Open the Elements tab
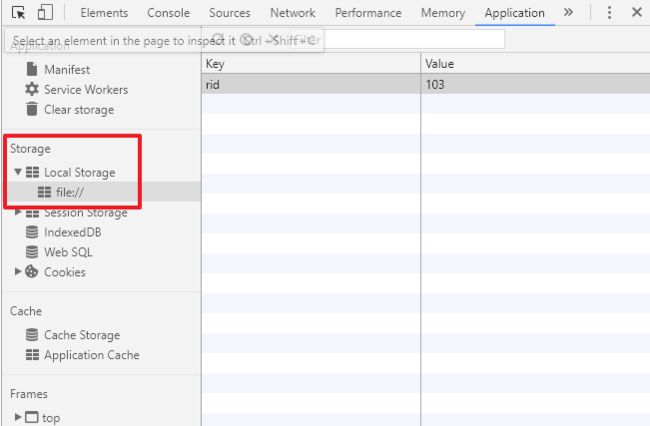The height and width of the screenshot is (426, 650). tap(104, 13)
